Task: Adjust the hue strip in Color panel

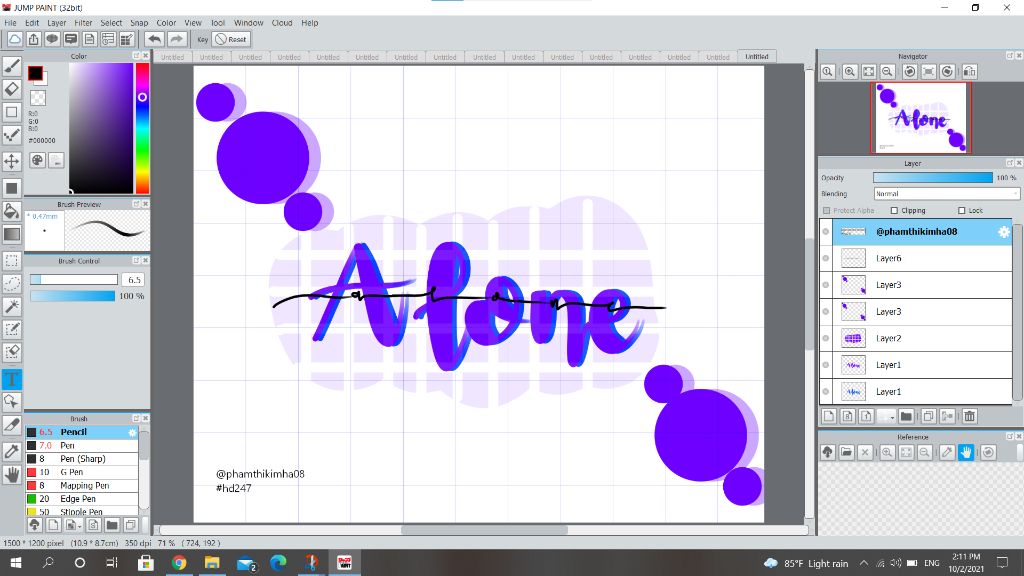Action: point(142,128)
